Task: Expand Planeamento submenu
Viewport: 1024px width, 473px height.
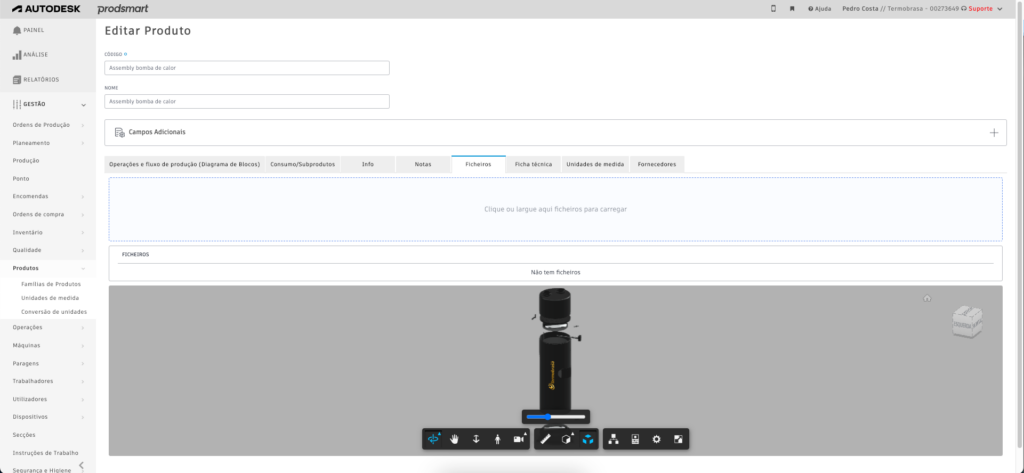Action: [x=83, y=143]
